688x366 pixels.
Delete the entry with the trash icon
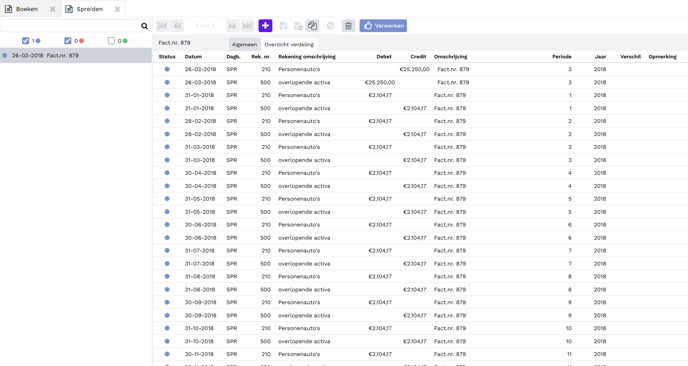[348, 26]
